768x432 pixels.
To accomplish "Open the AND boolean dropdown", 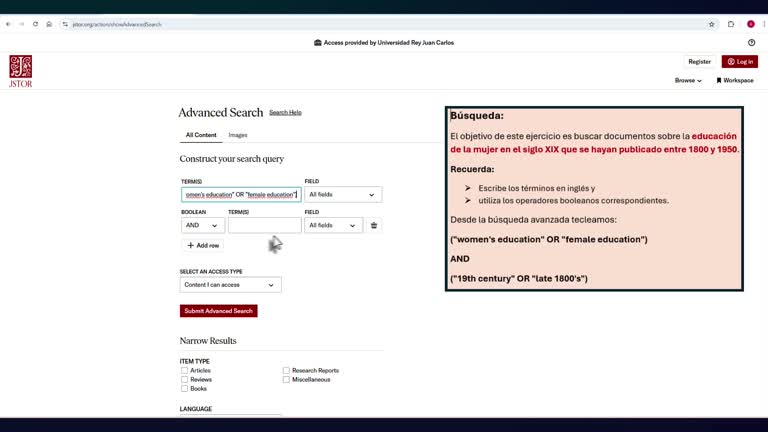I will pos(202,225).
